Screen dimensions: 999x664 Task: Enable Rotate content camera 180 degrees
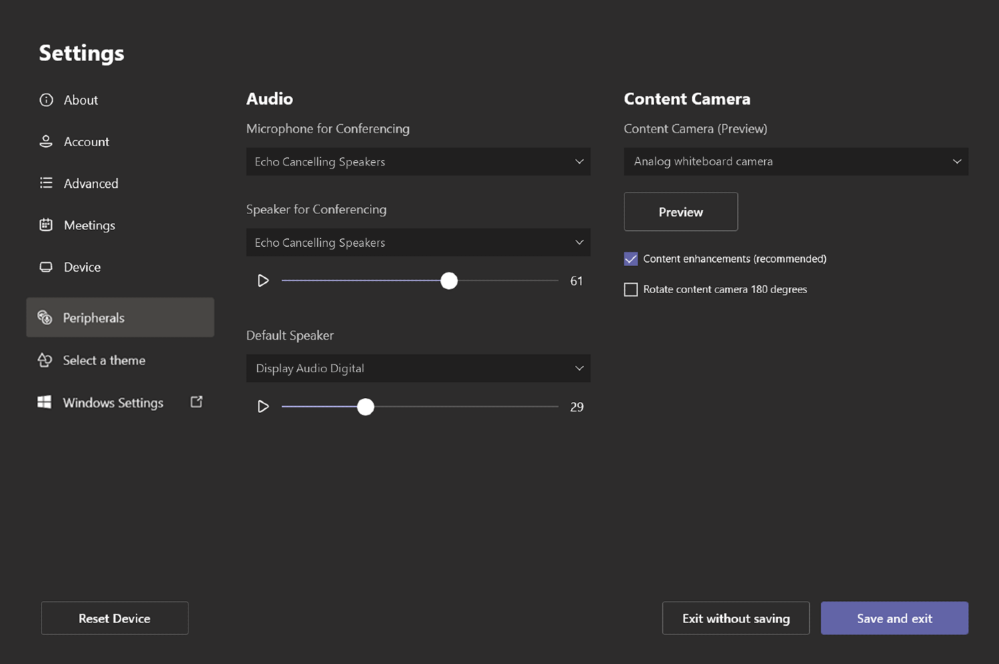coord(631,290)
